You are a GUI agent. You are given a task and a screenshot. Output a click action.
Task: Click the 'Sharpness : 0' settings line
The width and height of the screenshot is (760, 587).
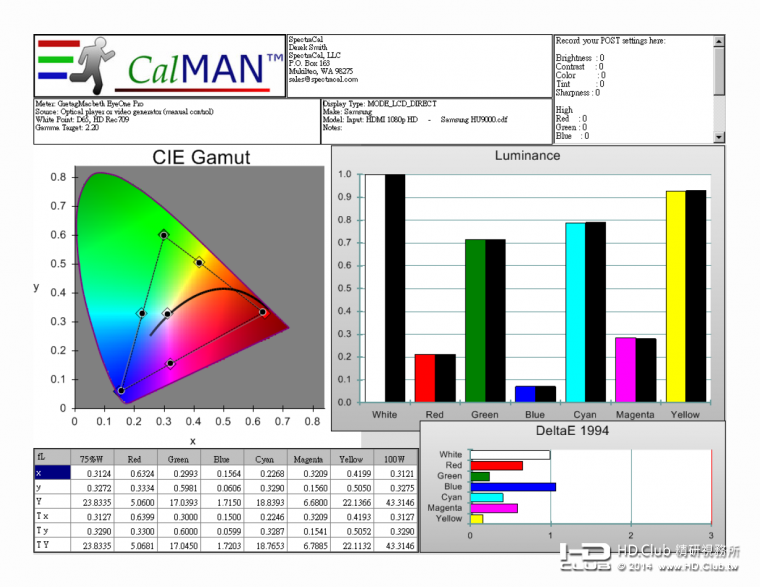(578, 93)
